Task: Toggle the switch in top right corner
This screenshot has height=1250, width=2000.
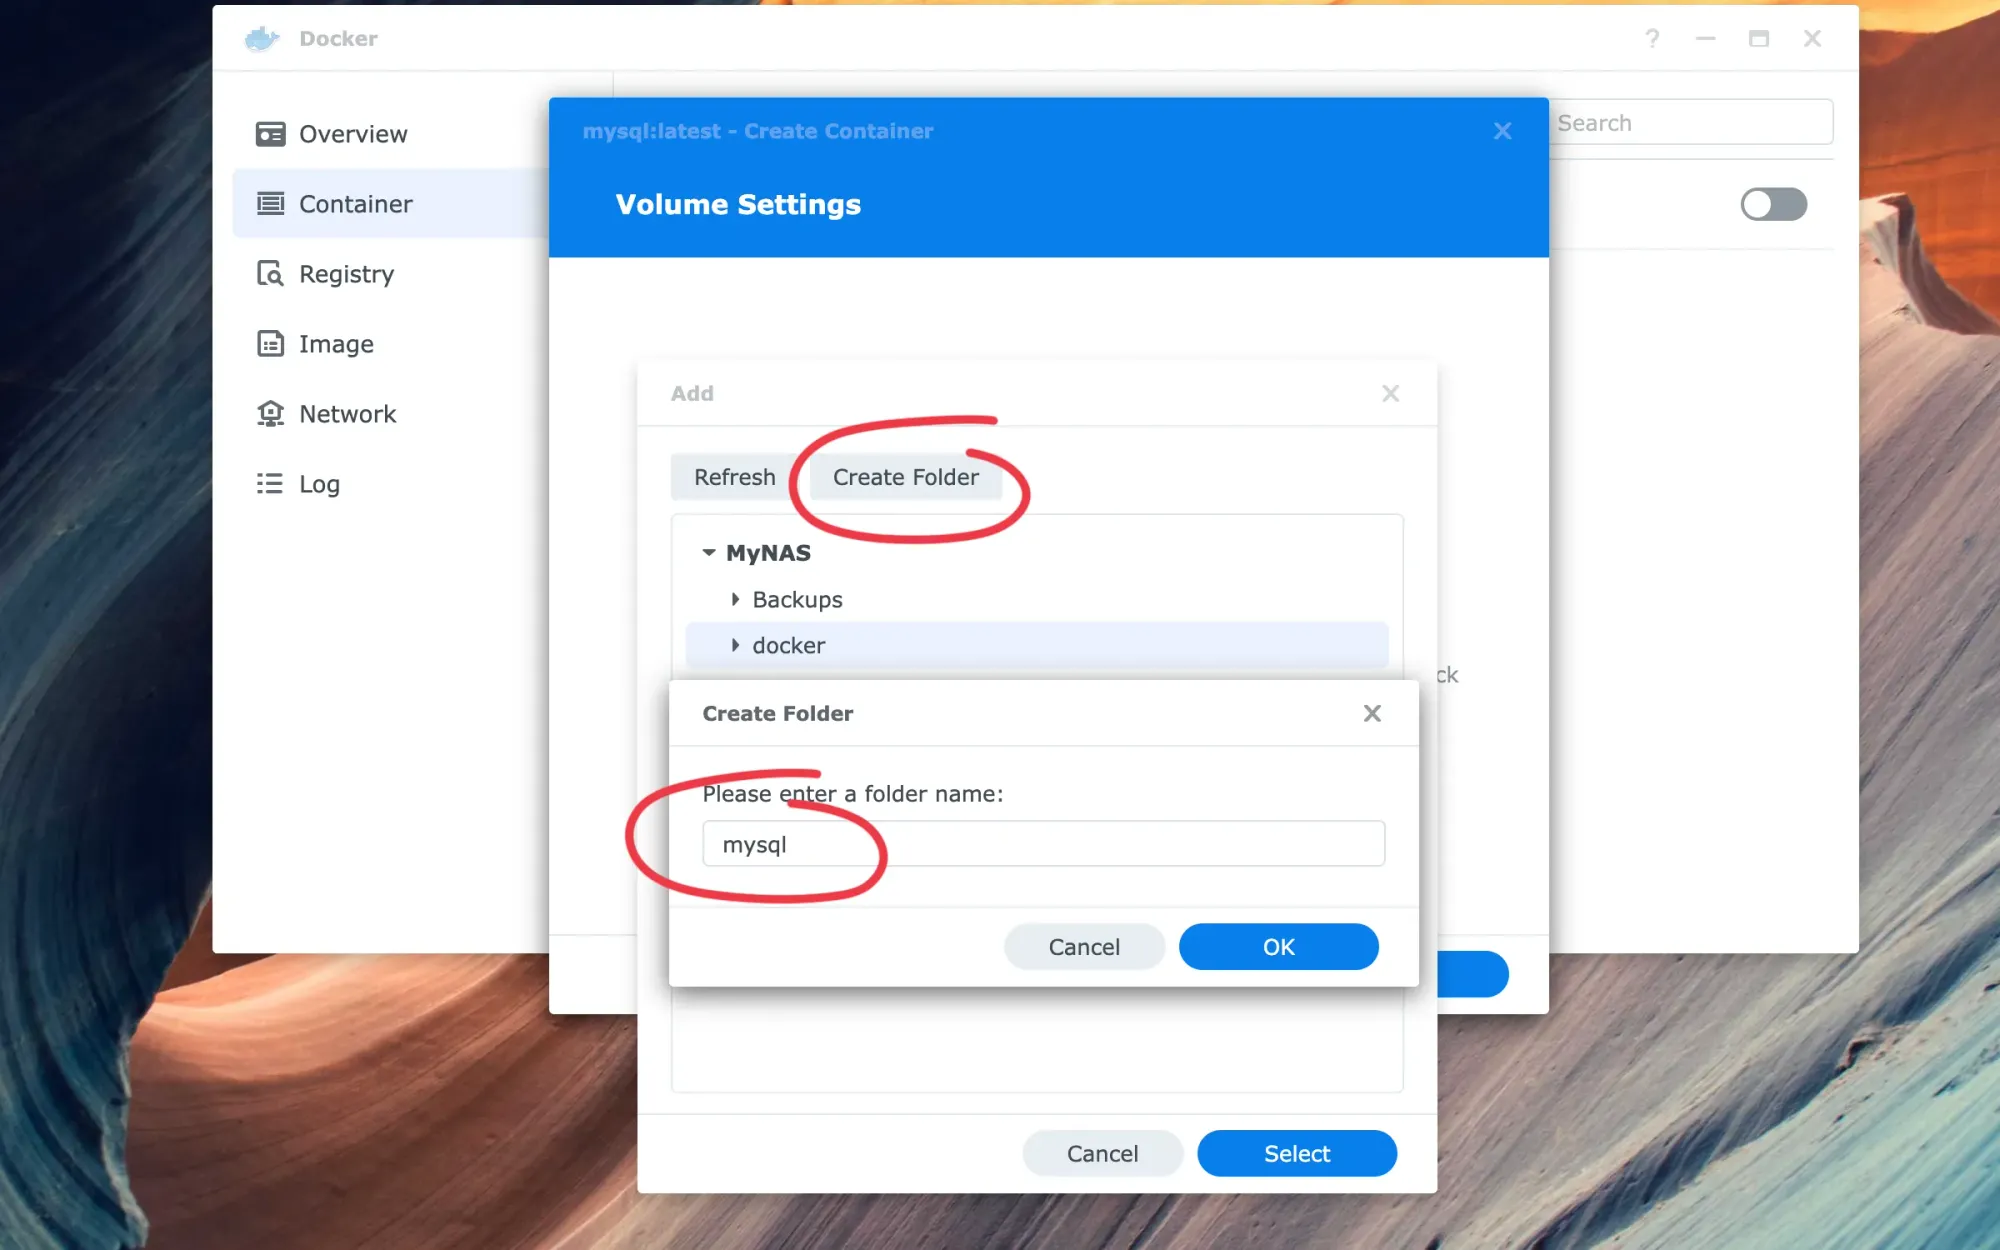Action: tap(1772, 203)
